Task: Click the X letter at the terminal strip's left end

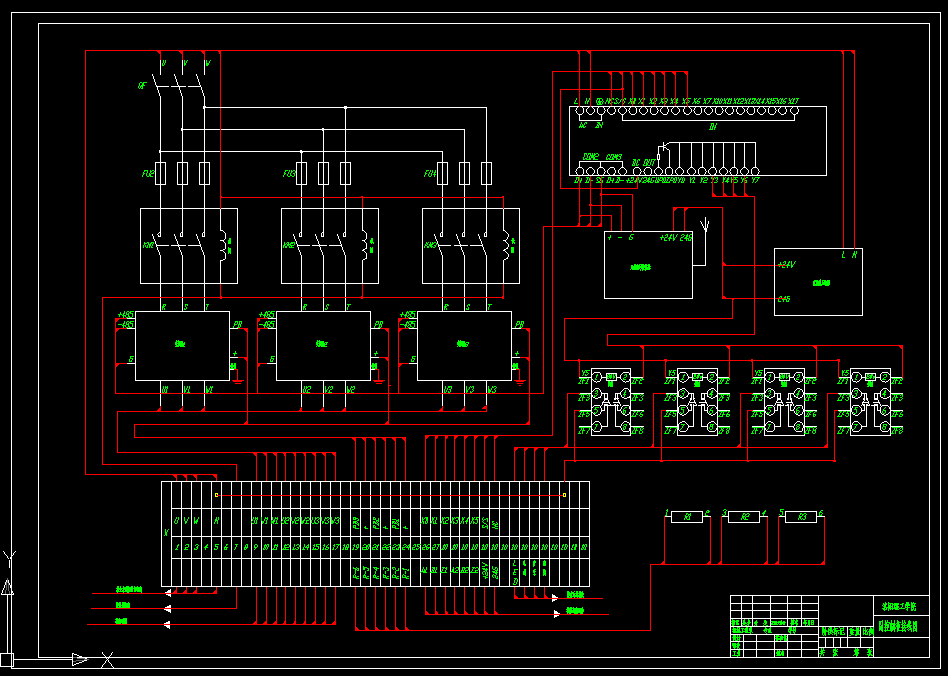Action: coord(166,533)
